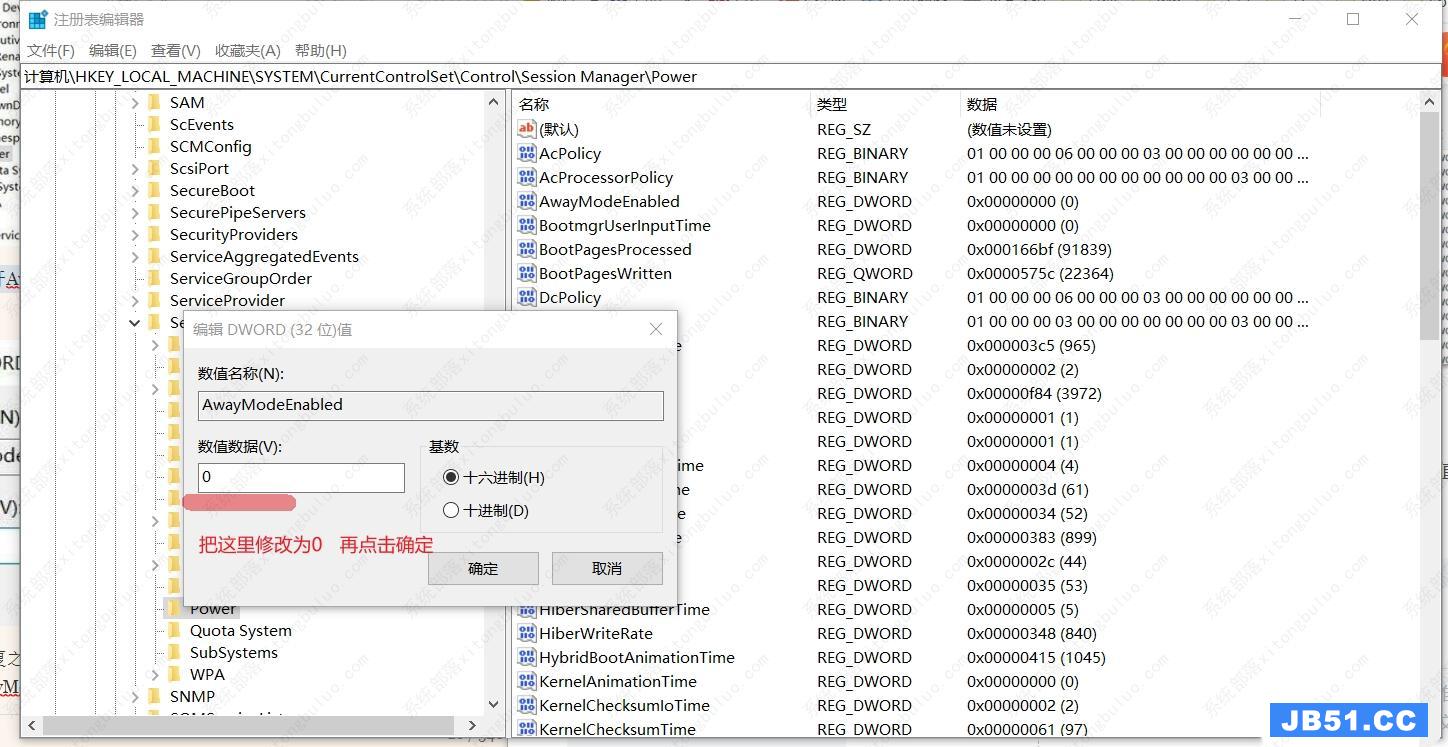The width and height of the screenshot is (1448, 747).
Task: Click the BootPagesWritten value icon
Action: 527,273
